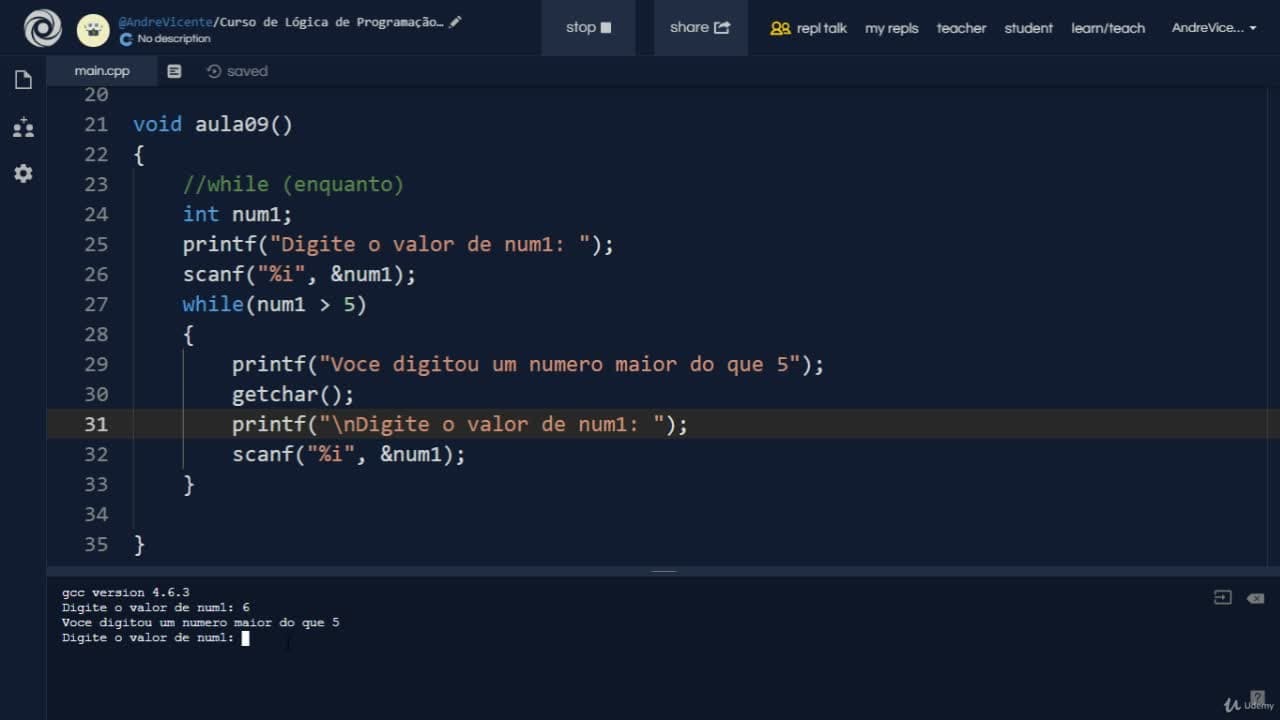Click the line 26 scanf statement
Viewport: 1280px width, 720px height.
coord(299,274)
